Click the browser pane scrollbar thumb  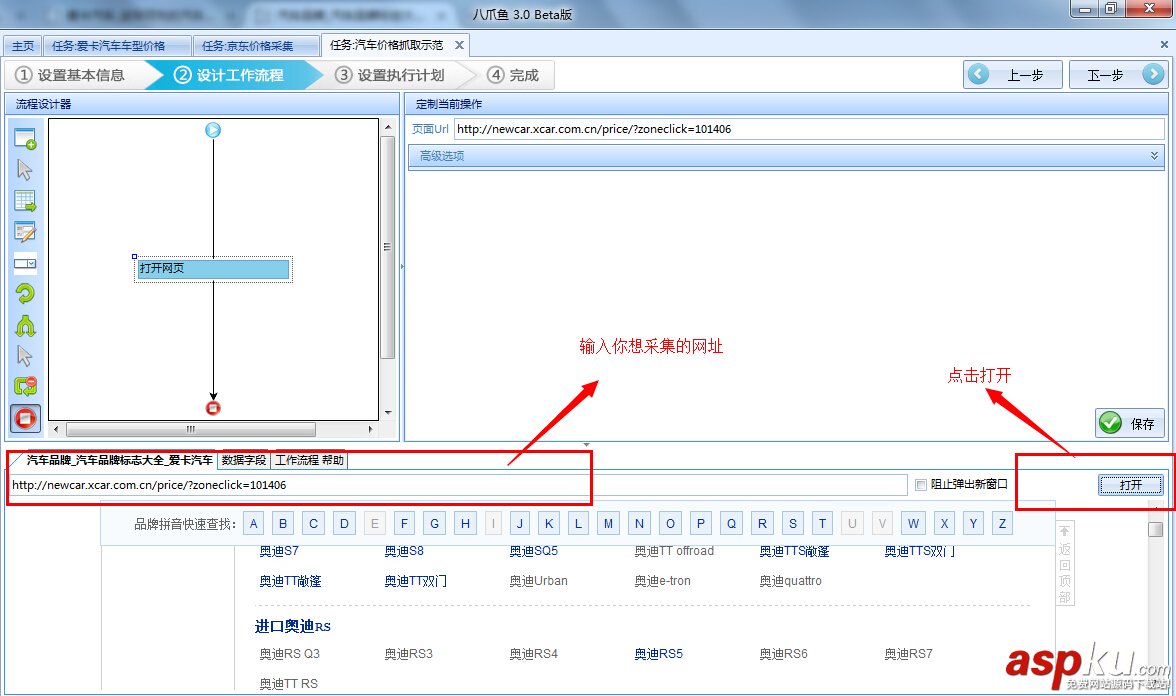1156,530
